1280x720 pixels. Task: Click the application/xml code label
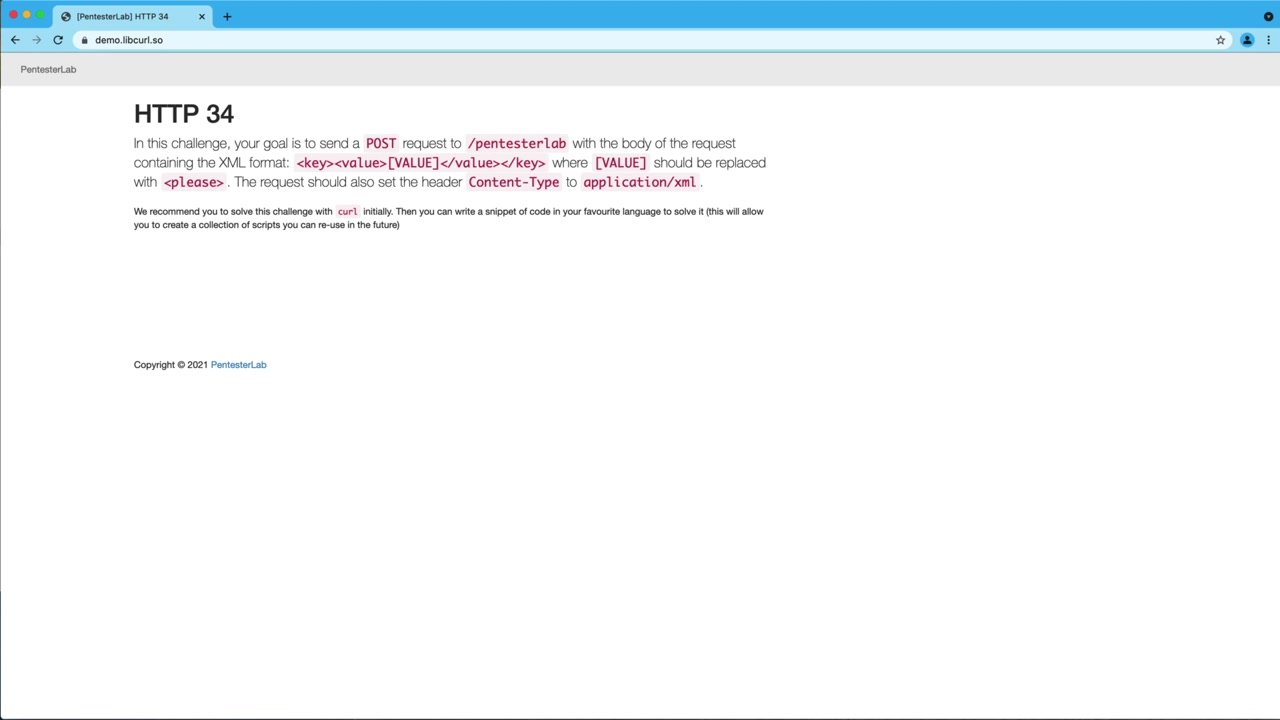click(x=639, y=182)
